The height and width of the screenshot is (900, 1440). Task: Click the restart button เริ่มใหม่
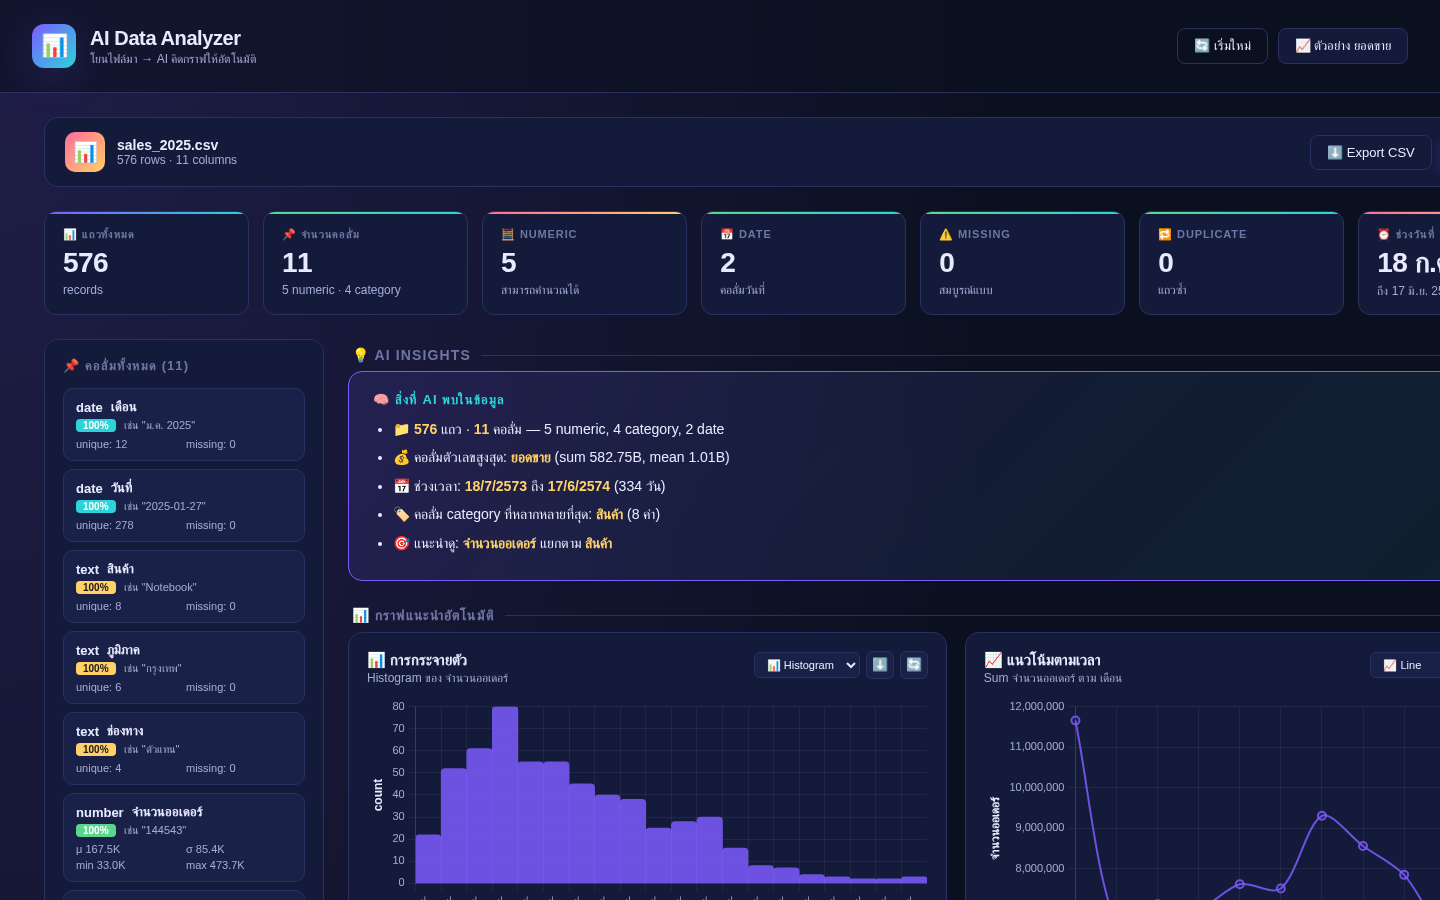pos(1222,46)
